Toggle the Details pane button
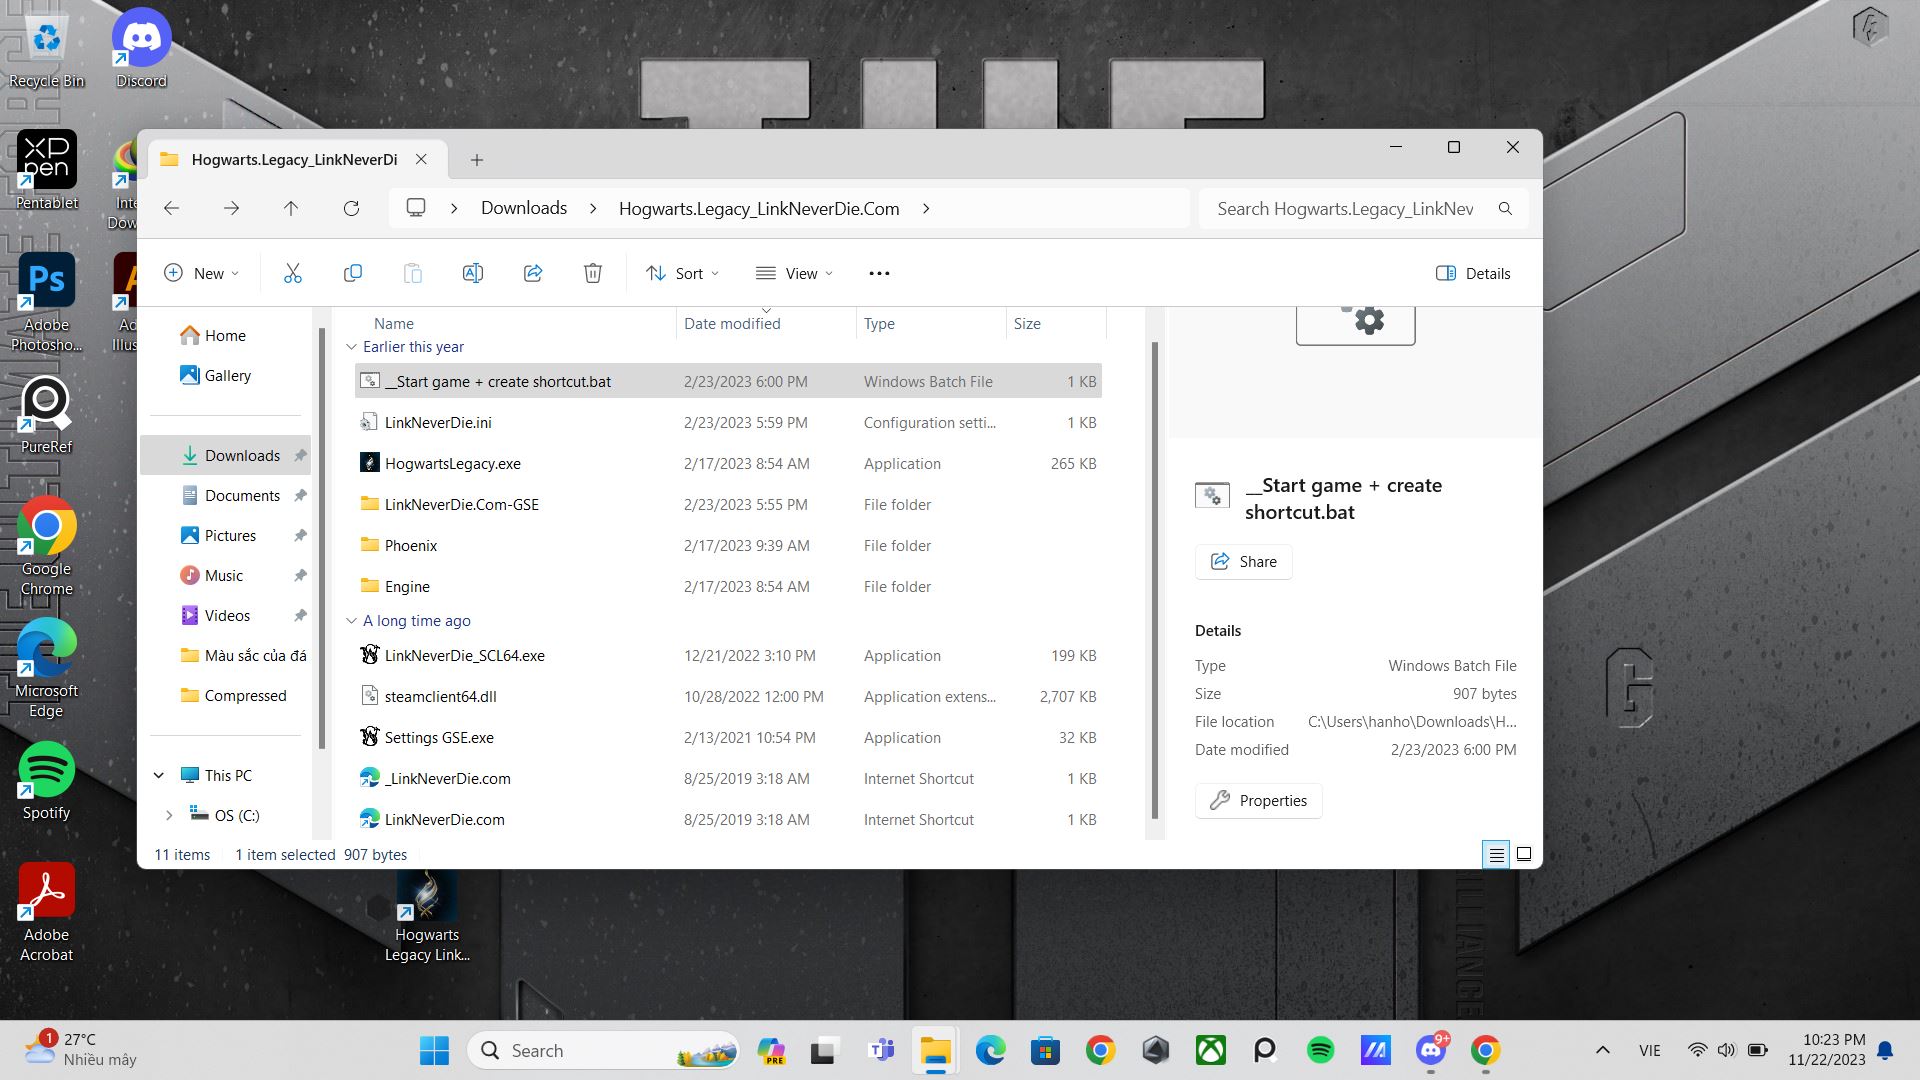Image resolution: width=1920 pixels, height=1080 pixels. pyautogui.click(x=1472, y=273)
